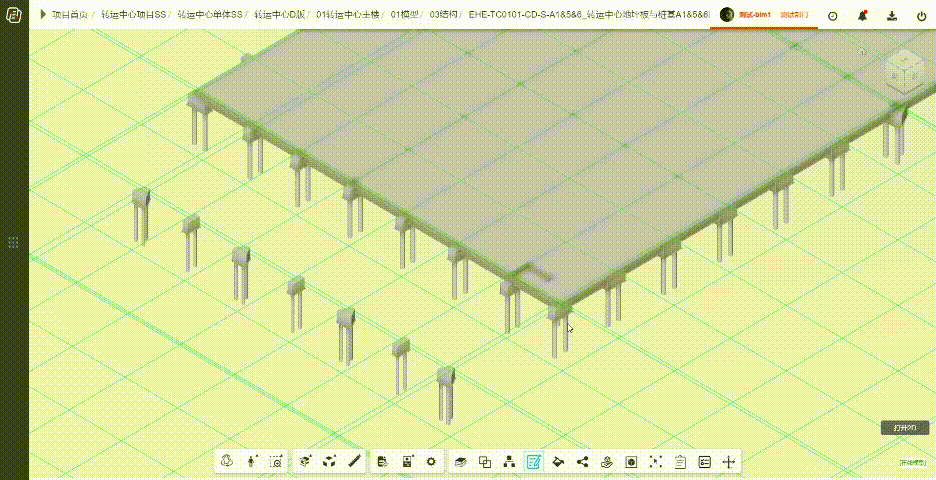Open the layers stack tool
The width and height of the screenshot is (936, 480).
(460, 462)
